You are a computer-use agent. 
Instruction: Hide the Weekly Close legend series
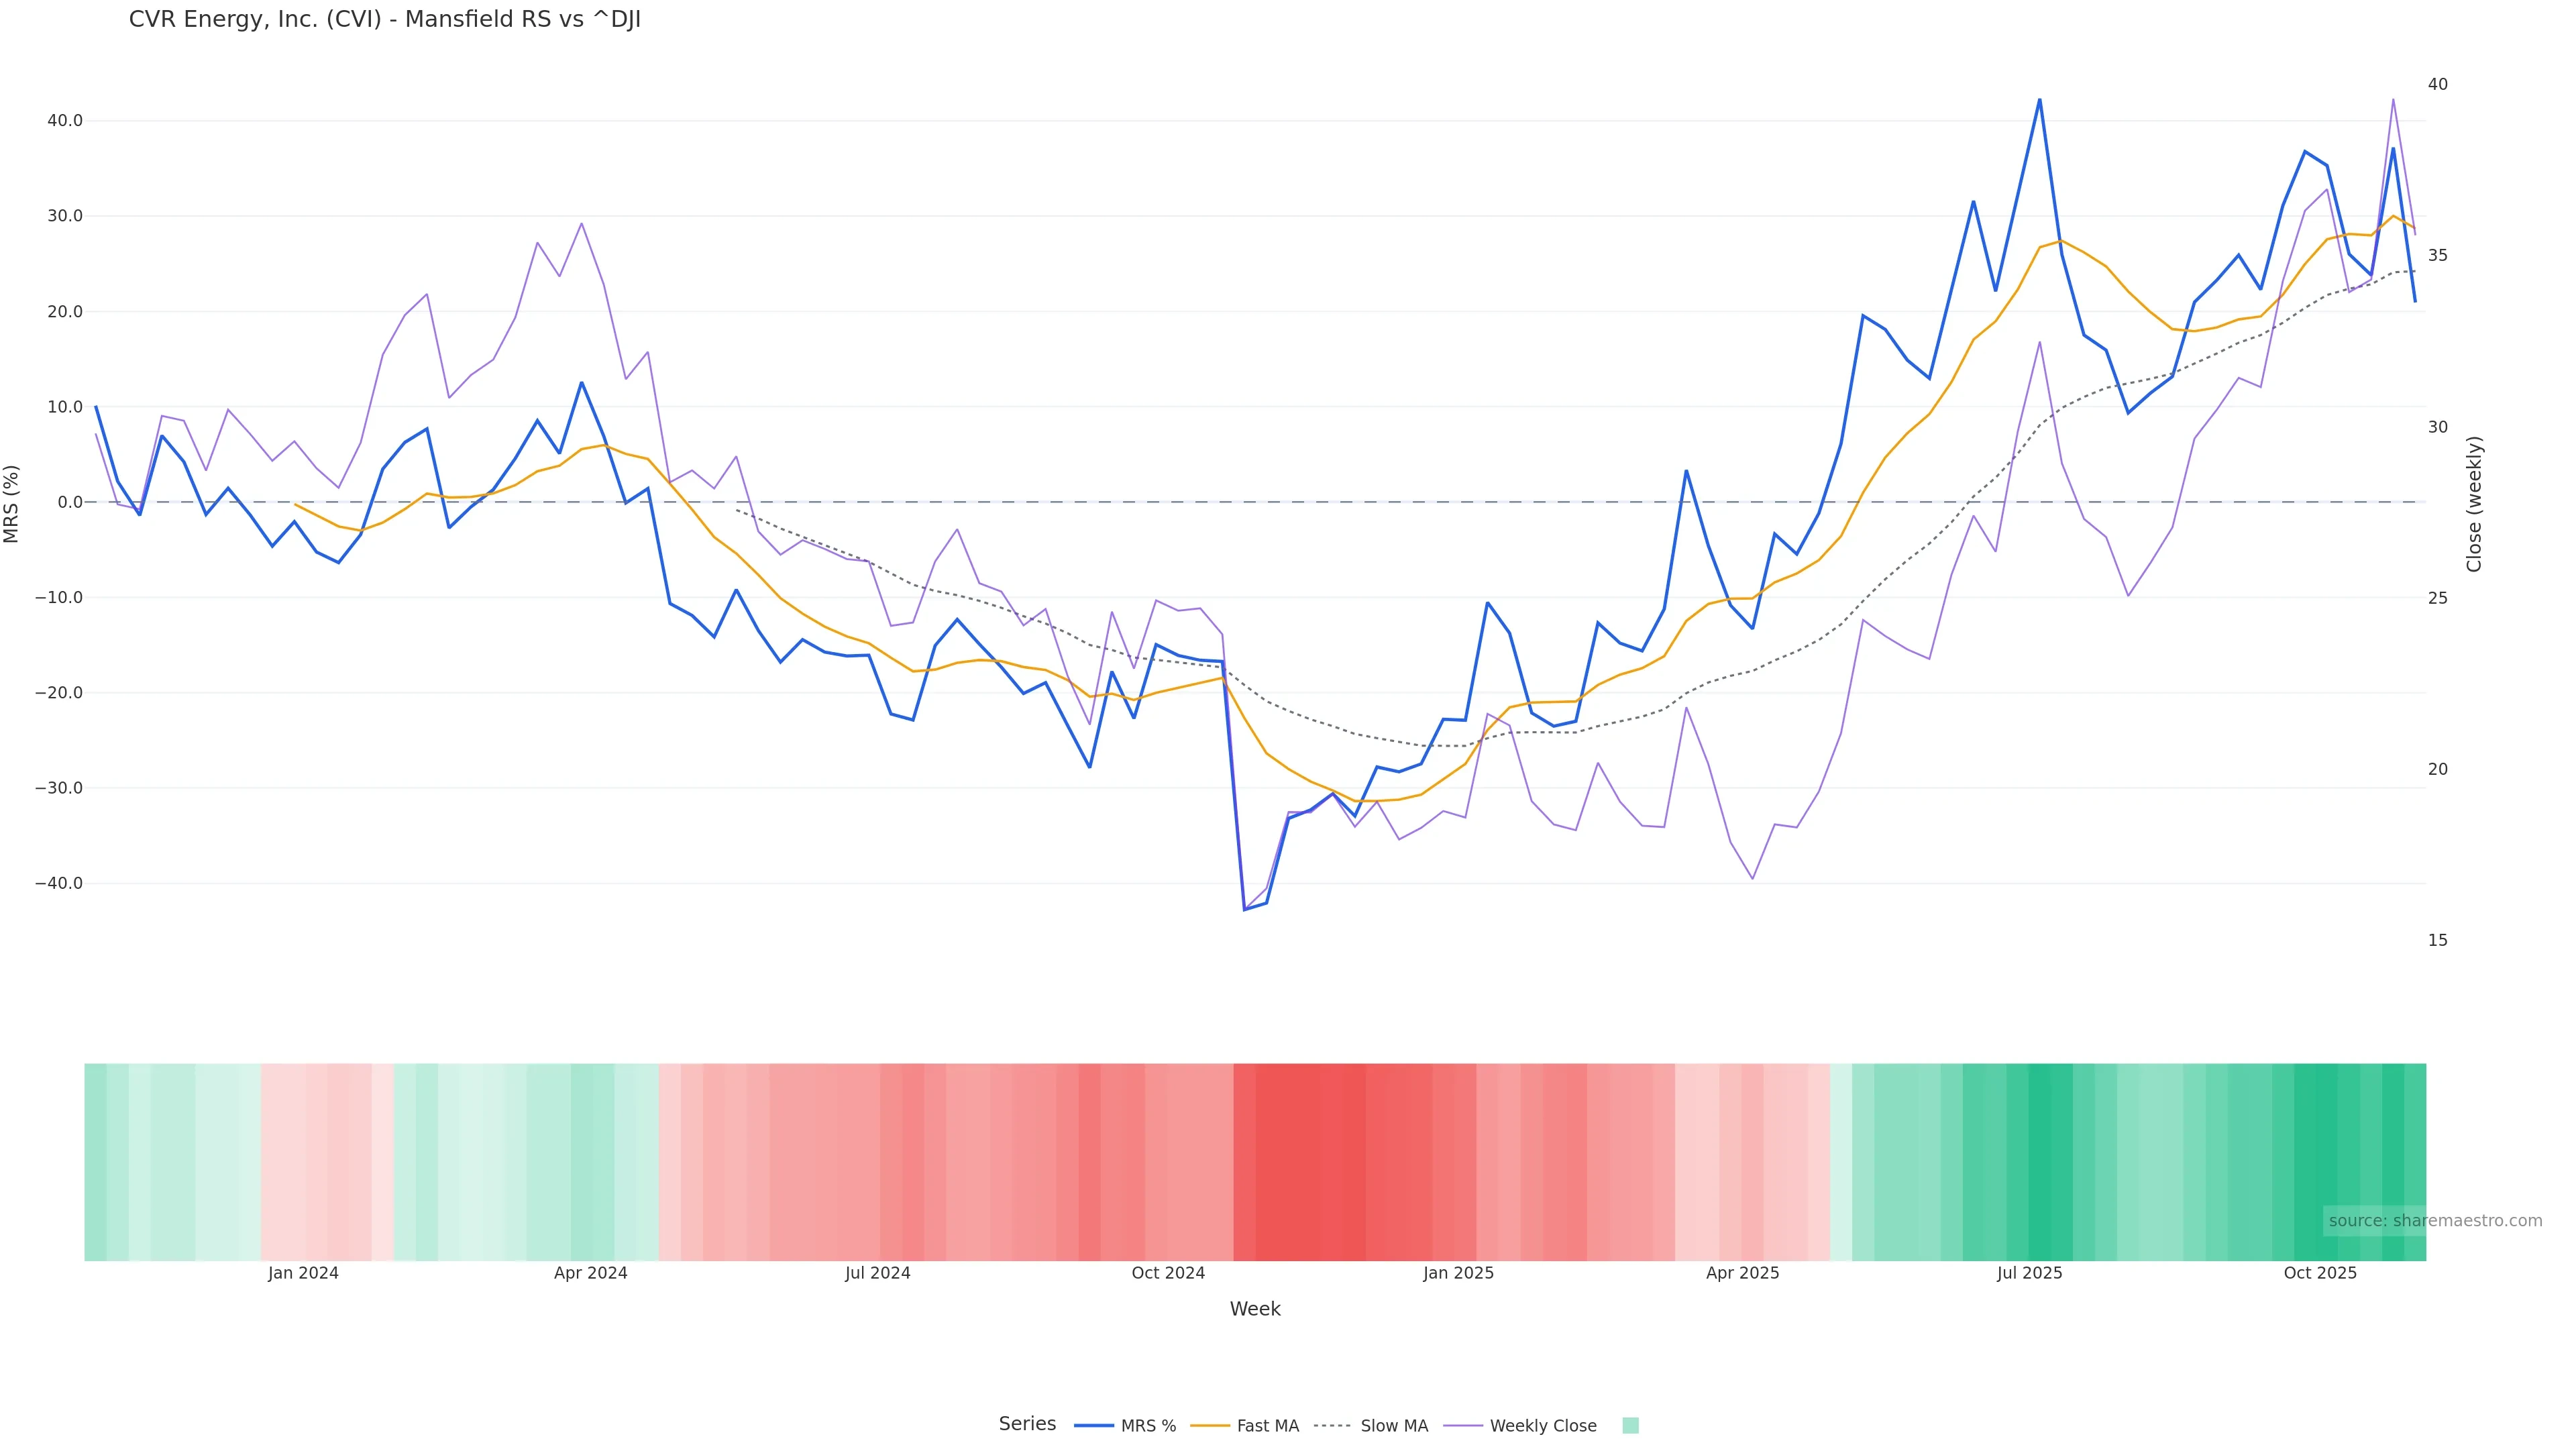(1521, 1426)
